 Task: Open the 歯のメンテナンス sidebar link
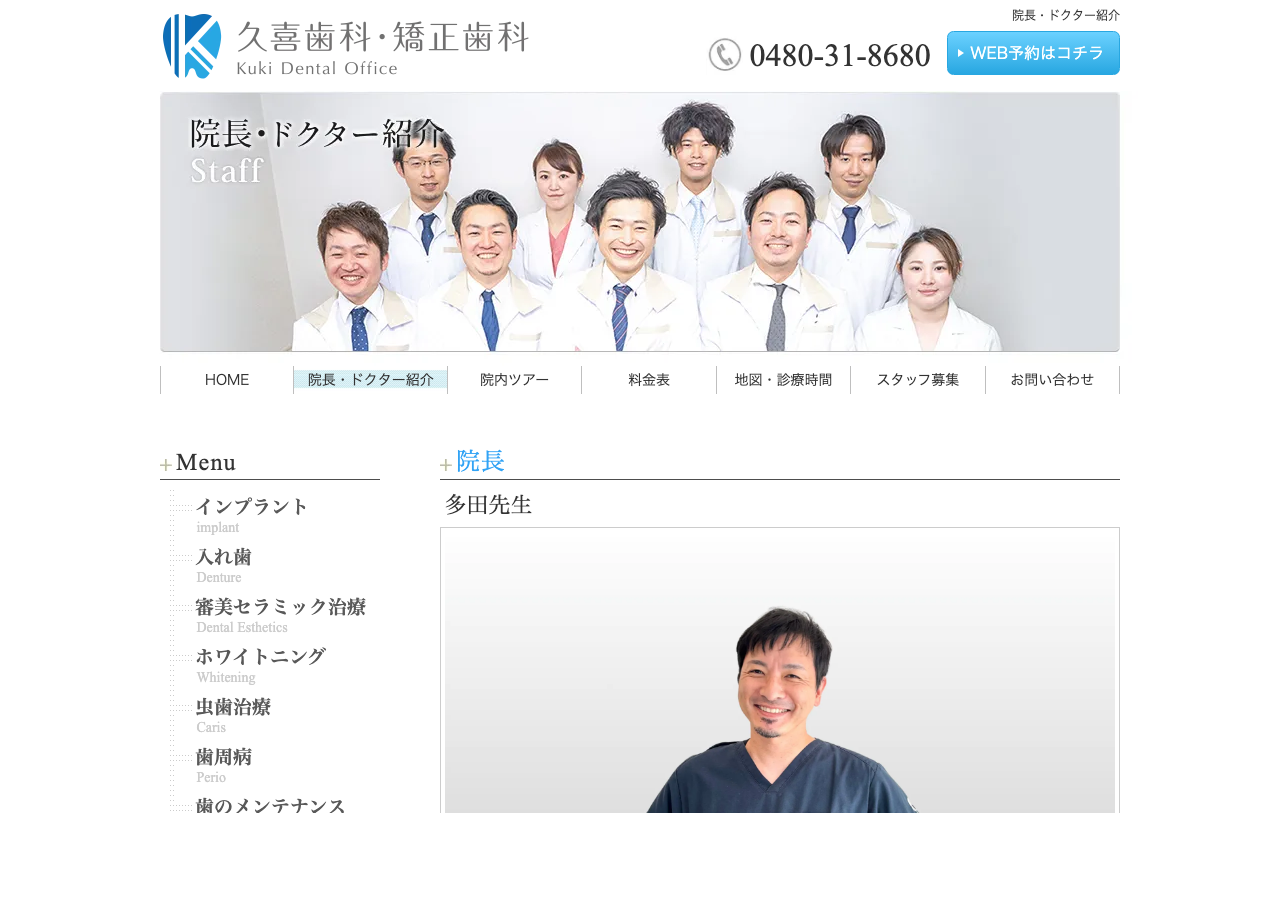270,805
